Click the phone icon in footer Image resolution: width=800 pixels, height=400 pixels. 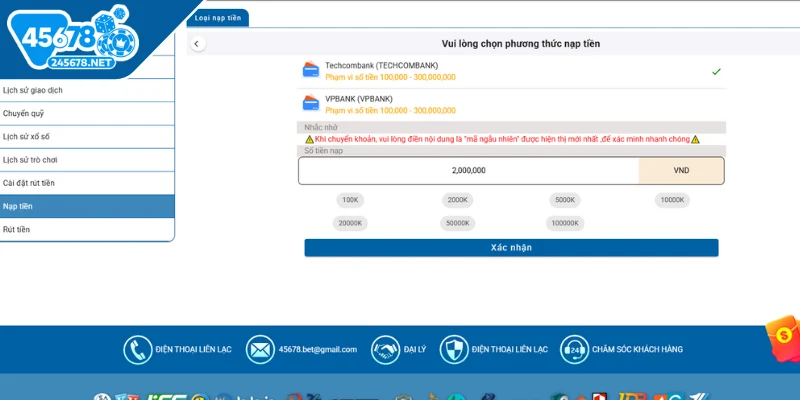(x=138, y=349)
